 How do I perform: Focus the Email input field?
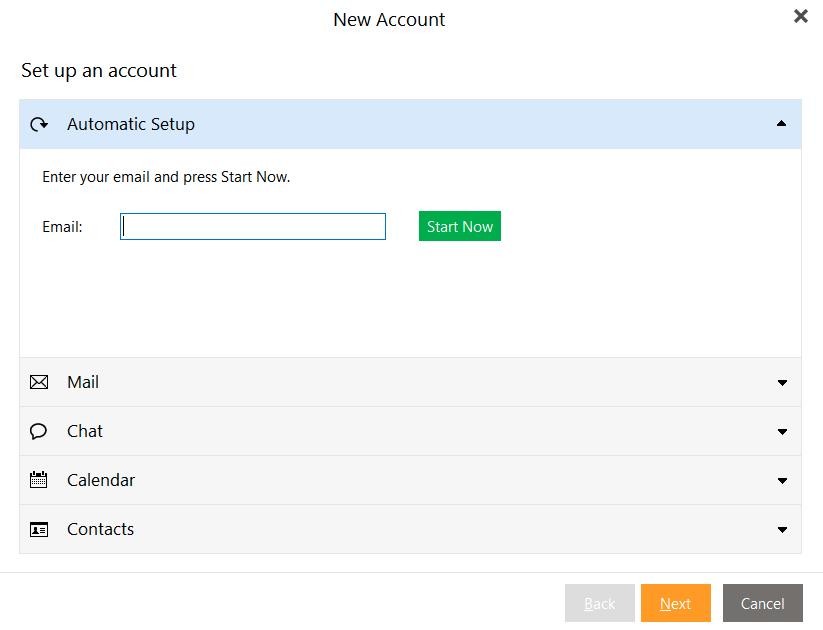(253, 226)
